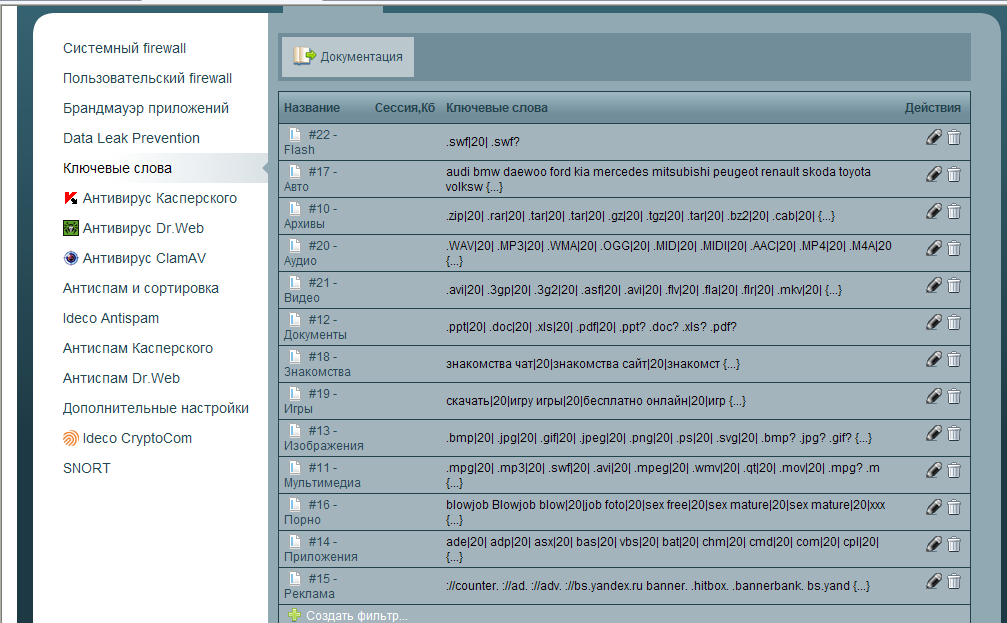Image resolution: width=1007 pixels, height=623 pixels.
Task: Open Системный firewall section
Action: click(125, 48)
